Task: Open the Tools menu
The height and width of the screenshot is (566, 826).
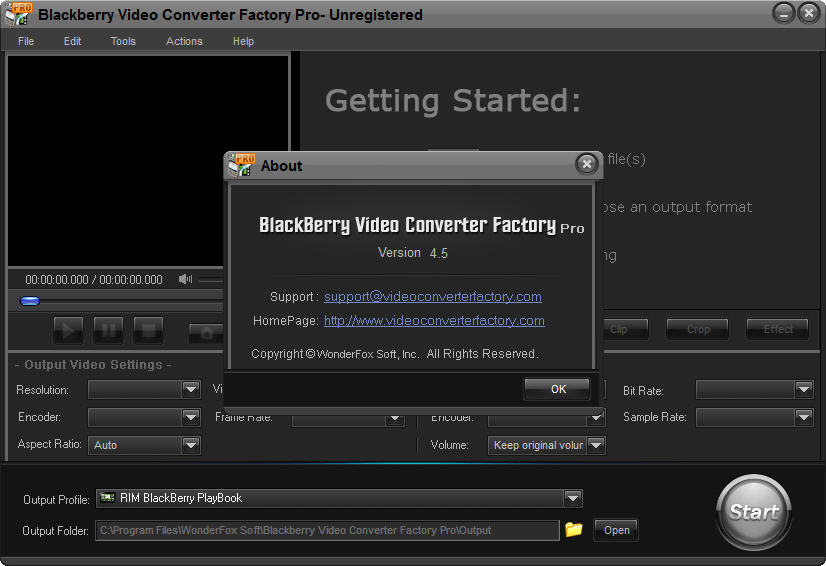Action: pyautogui.click(x=123, y=41)
